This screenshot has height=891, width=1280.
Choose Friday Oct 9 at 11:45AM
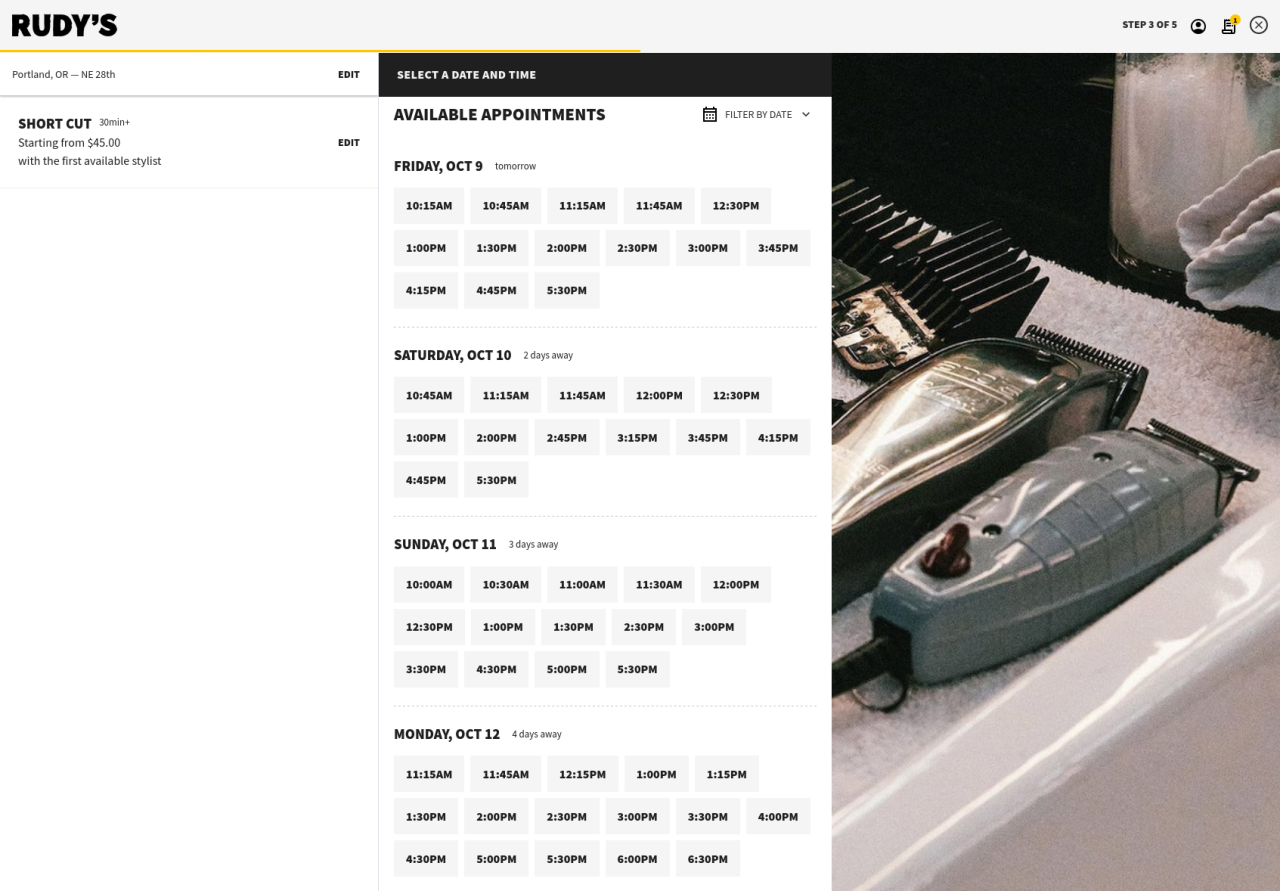659,206
